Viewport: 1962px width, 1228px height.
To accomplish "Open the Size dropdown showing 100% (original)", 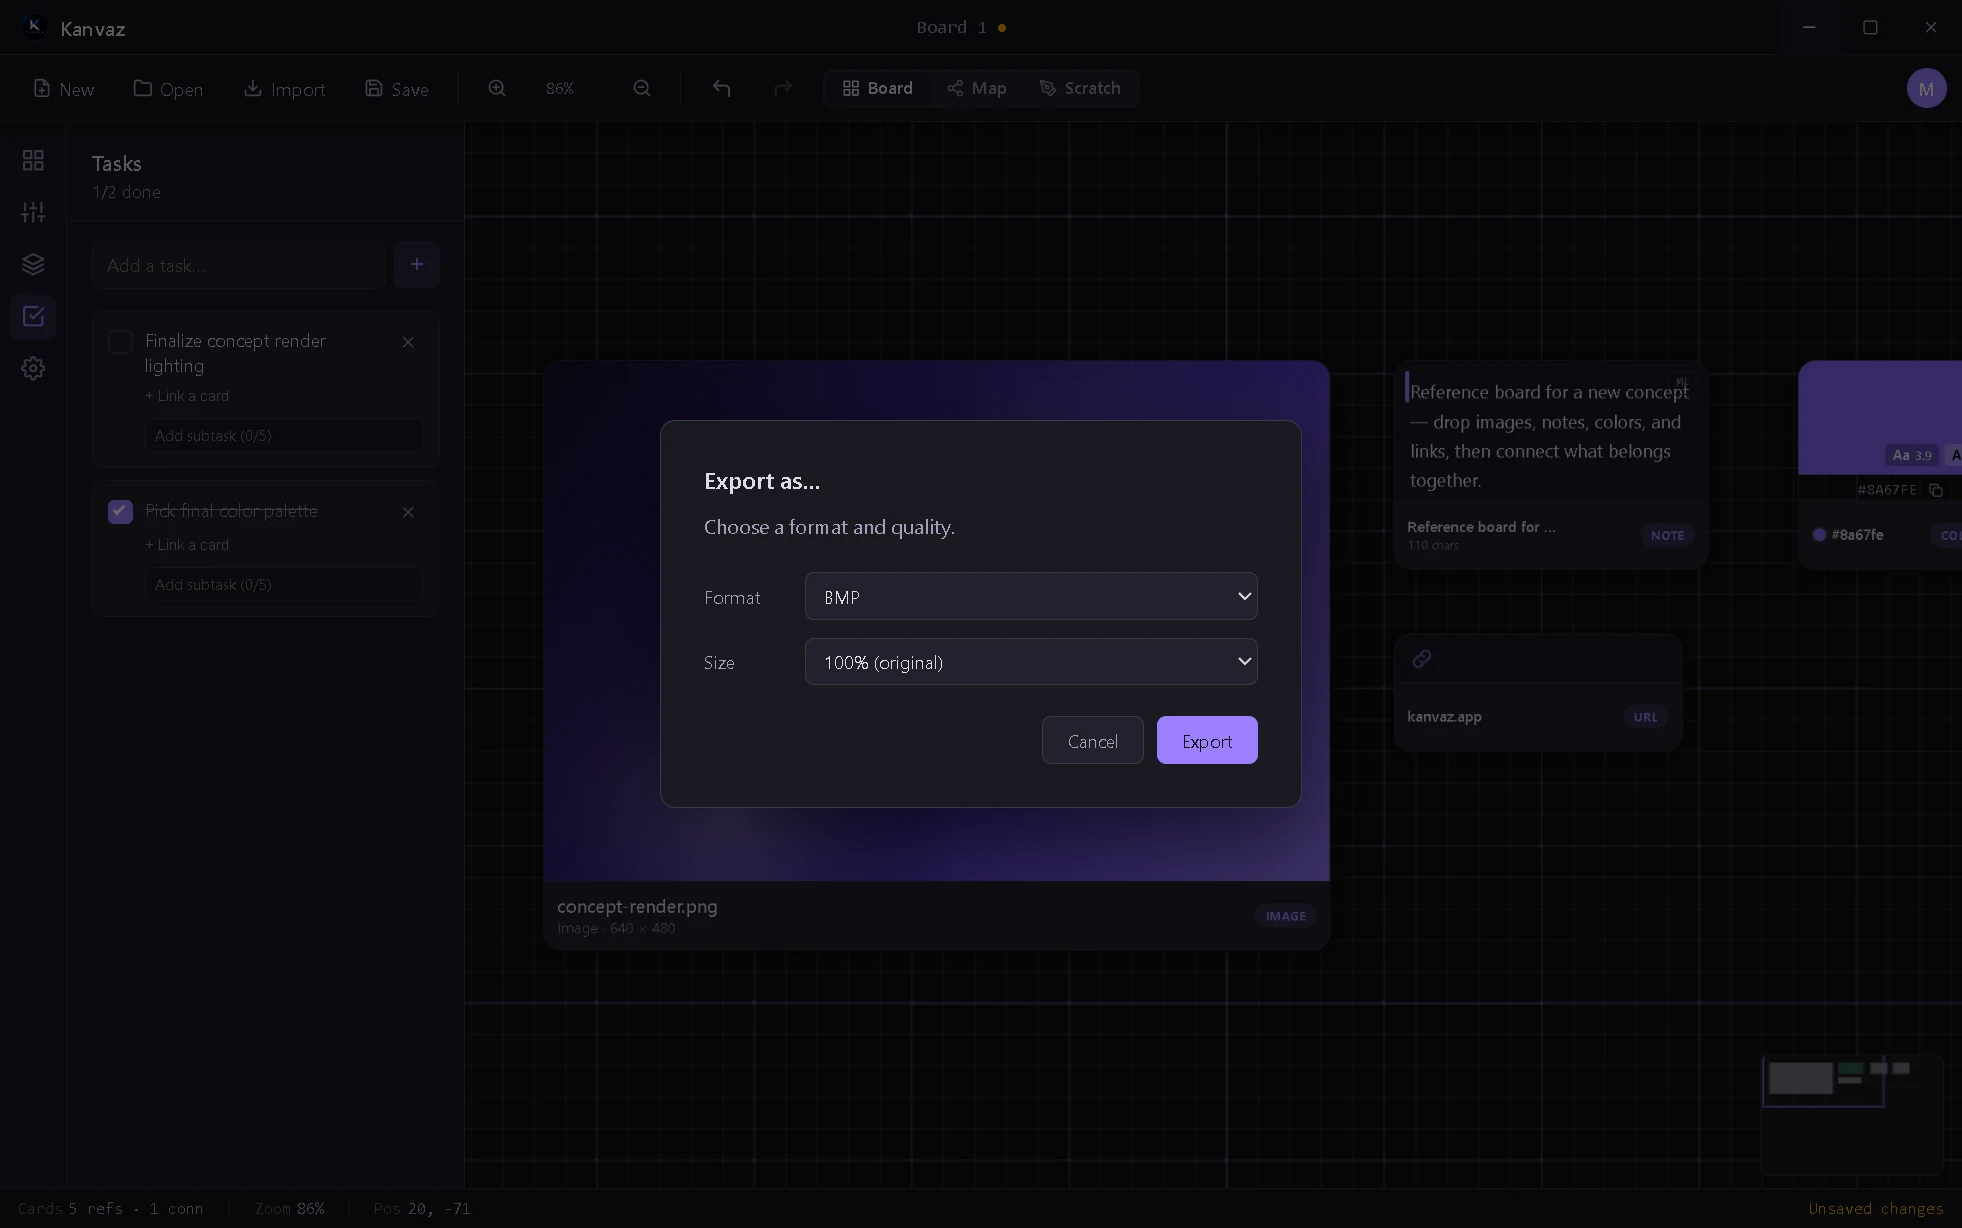I will [1031, 661].
